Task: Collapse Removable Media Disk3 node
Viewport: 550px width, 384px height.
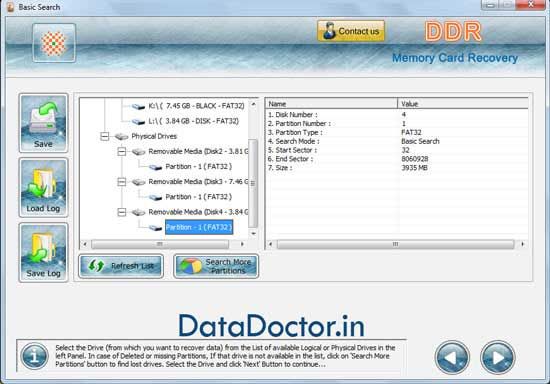Action: (x=122, y=182)
